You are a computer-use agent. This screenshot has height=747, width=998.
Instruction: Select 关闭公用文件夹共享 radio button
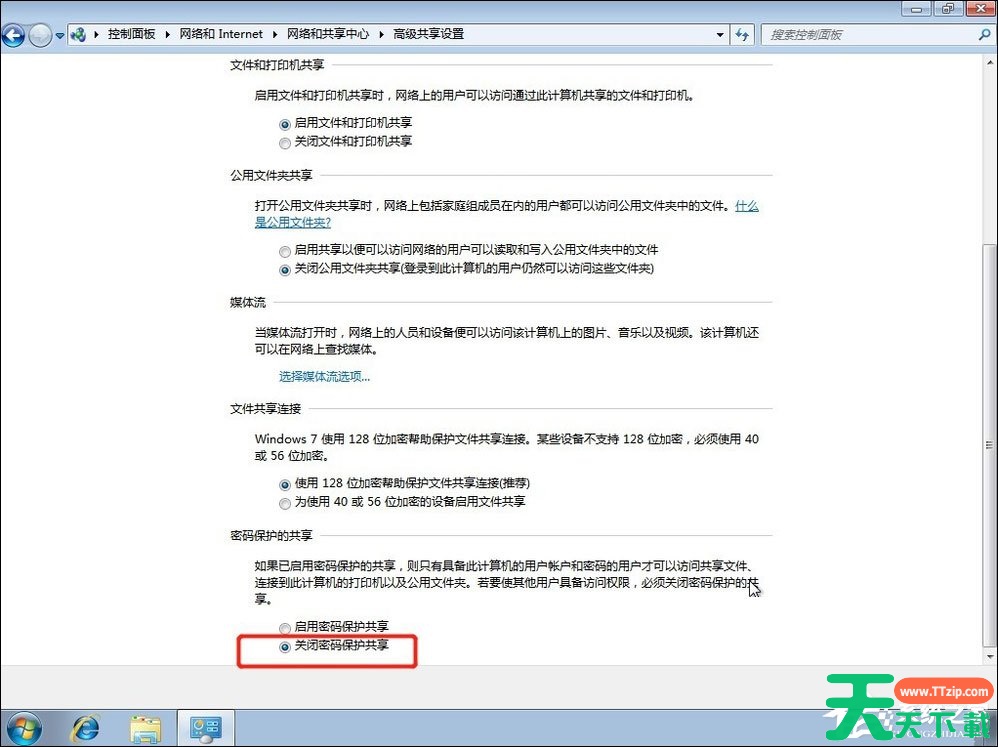[x=285, y=270]
